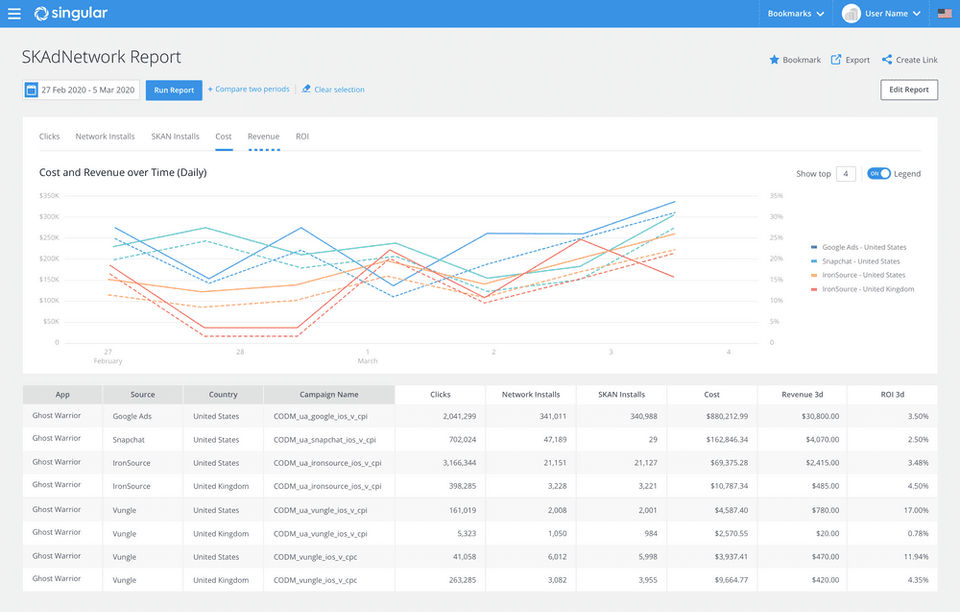Click the Singular logo

point(71,13)
